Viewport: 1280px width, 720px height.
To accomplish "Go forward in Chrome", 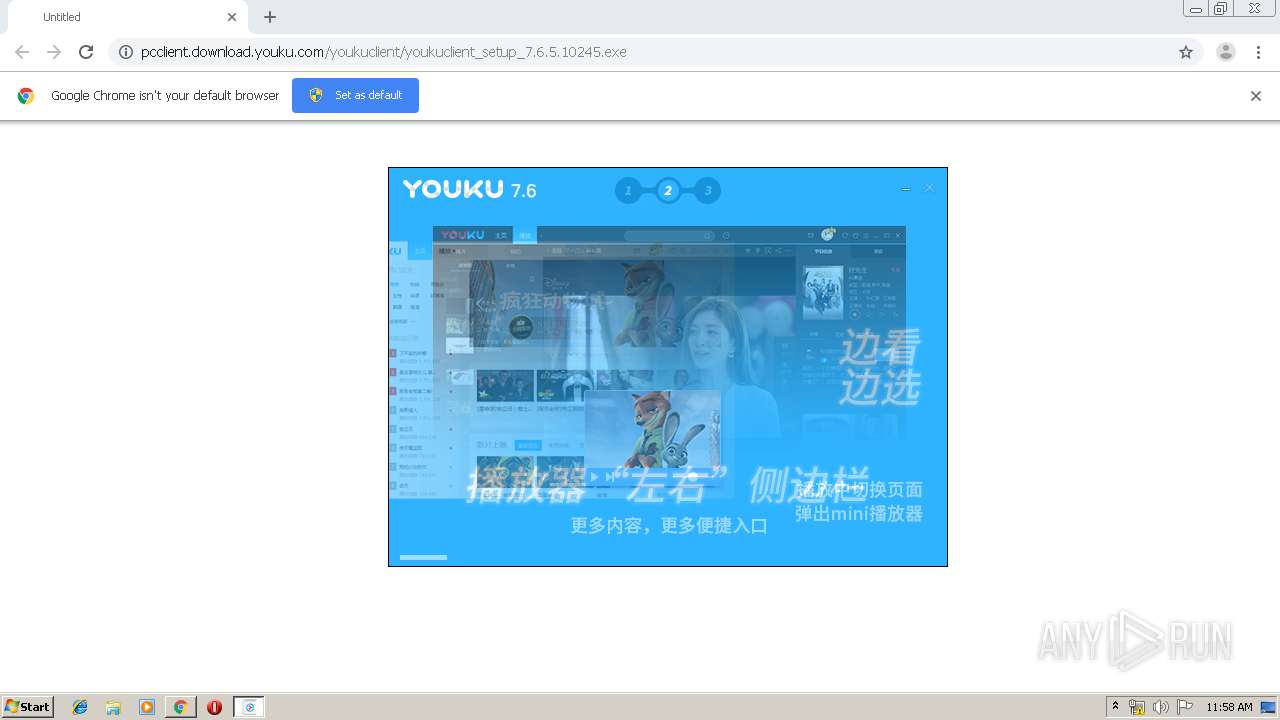I will pos(54,52).
